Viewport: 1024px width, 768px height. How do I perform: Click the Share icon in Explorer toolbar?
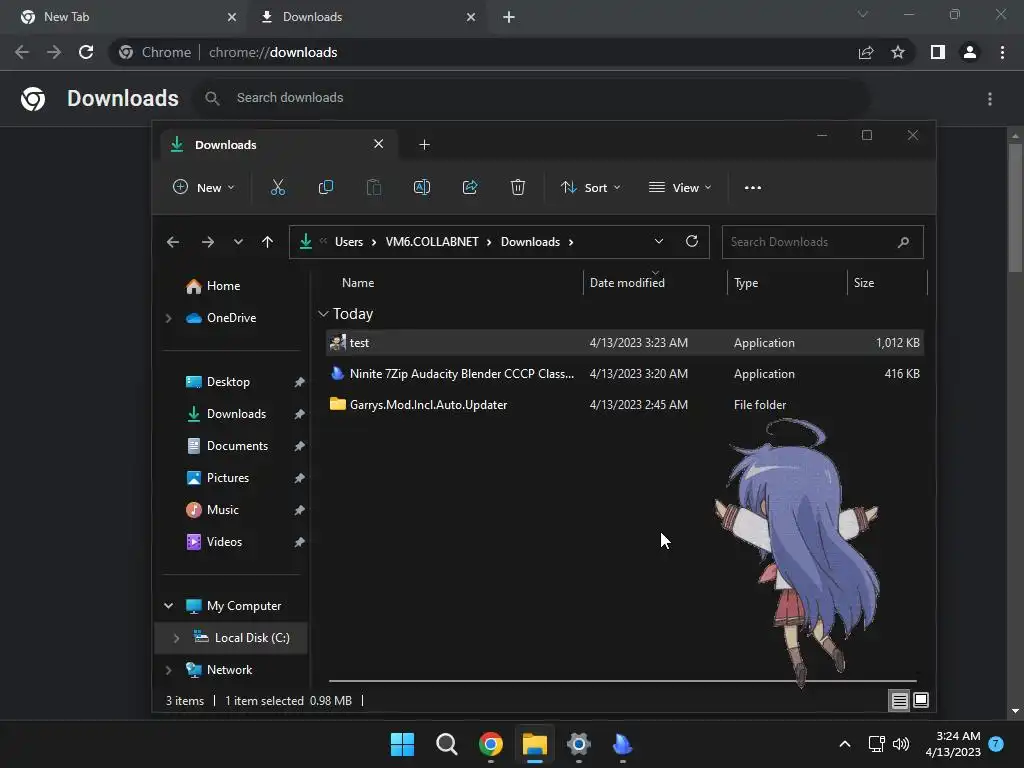pos(470,187)
